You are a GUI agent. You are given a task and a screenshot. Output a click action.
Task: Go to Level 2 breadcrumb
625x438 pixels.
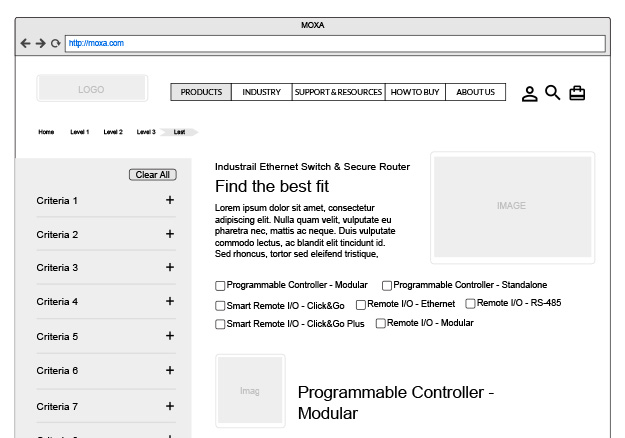tap(113, 132)
